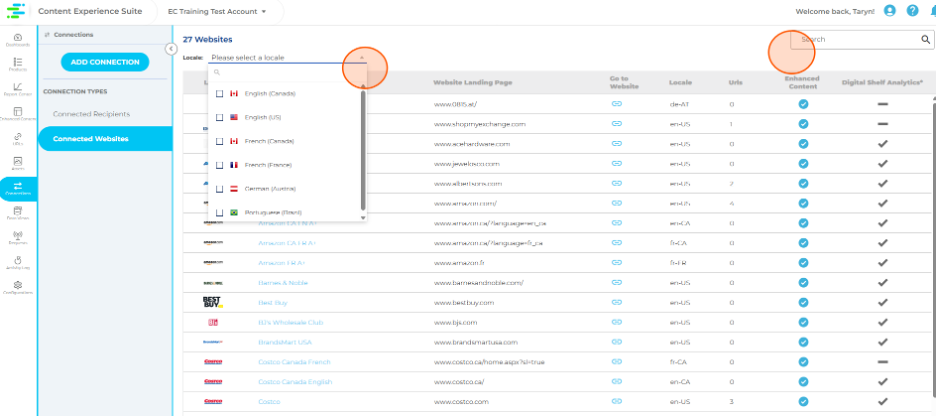Open website link icon for www.bestbuy.com
The height and width of the screenshot is (416, 936).
[x=617, y=303]
